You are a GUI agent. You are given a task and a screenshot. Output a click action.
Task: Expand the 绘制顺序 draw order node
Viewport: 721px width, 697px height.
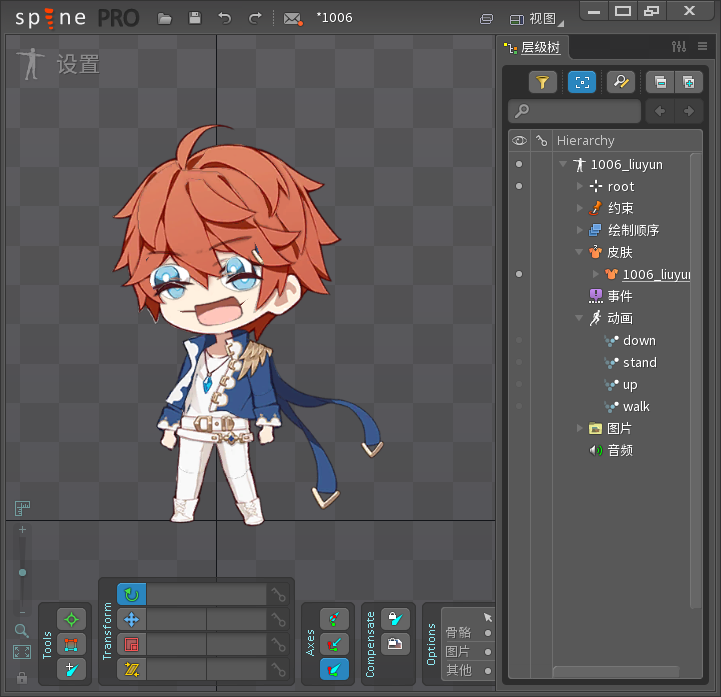579,230
